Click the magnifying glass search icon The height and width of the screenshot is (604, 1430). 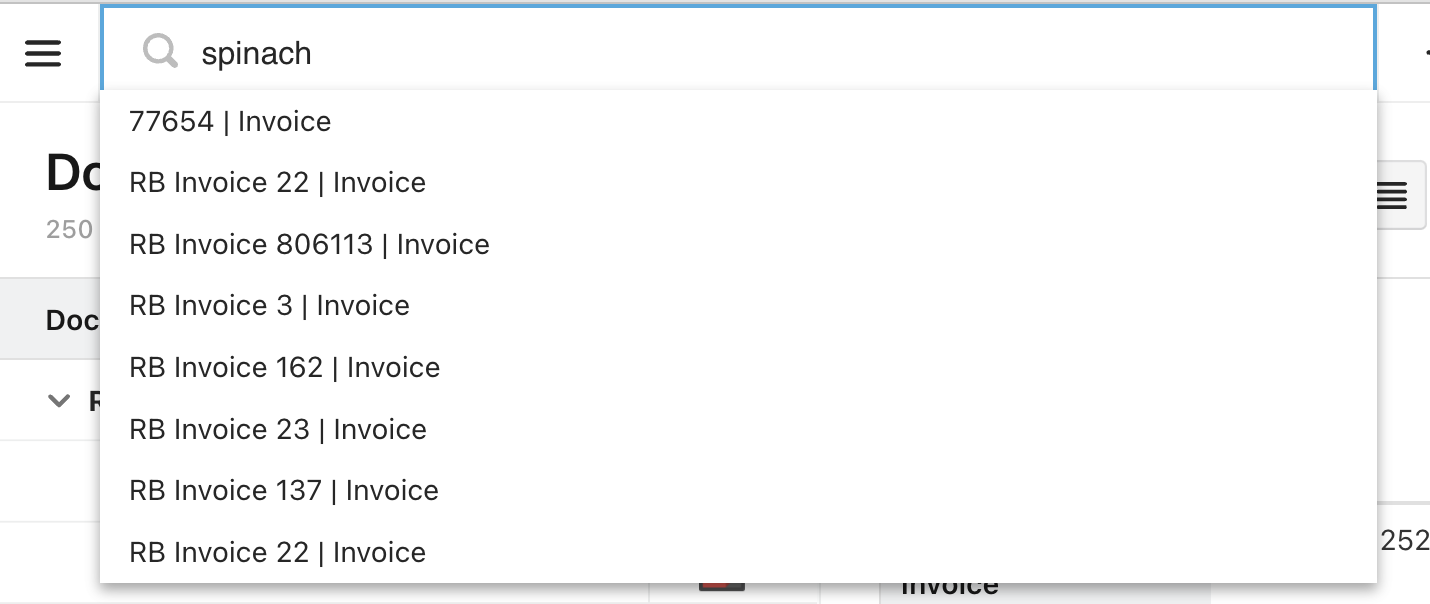pos(160,51)
